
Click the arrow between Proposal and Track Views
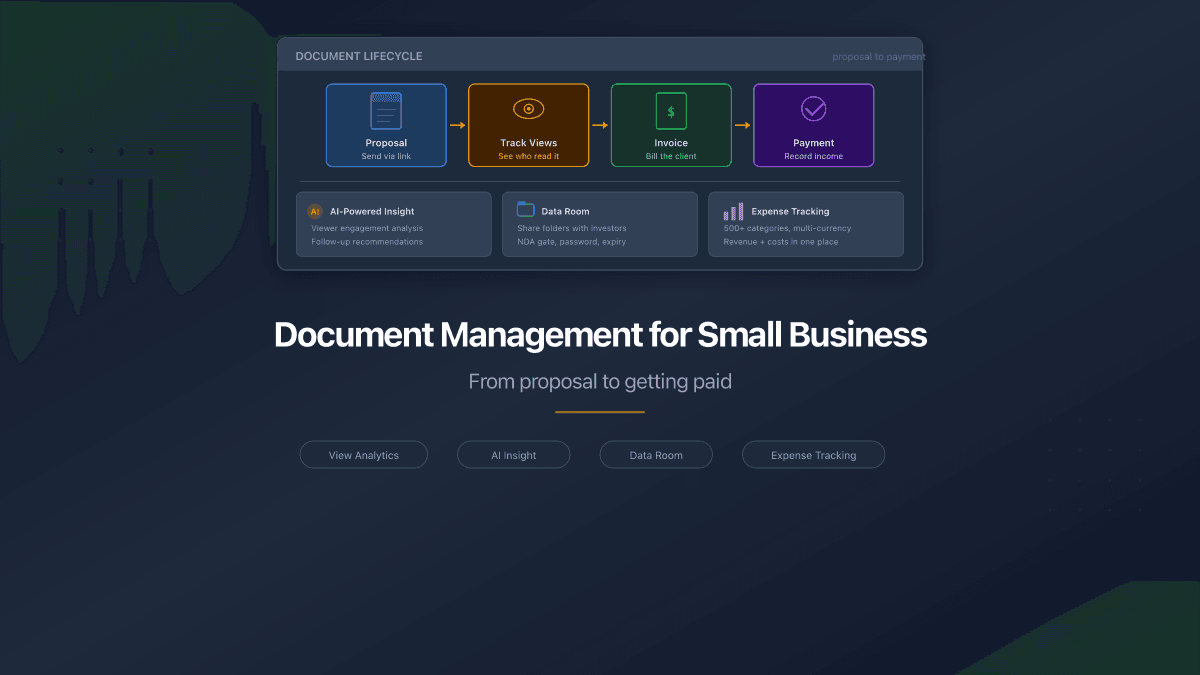pos(457,125)
